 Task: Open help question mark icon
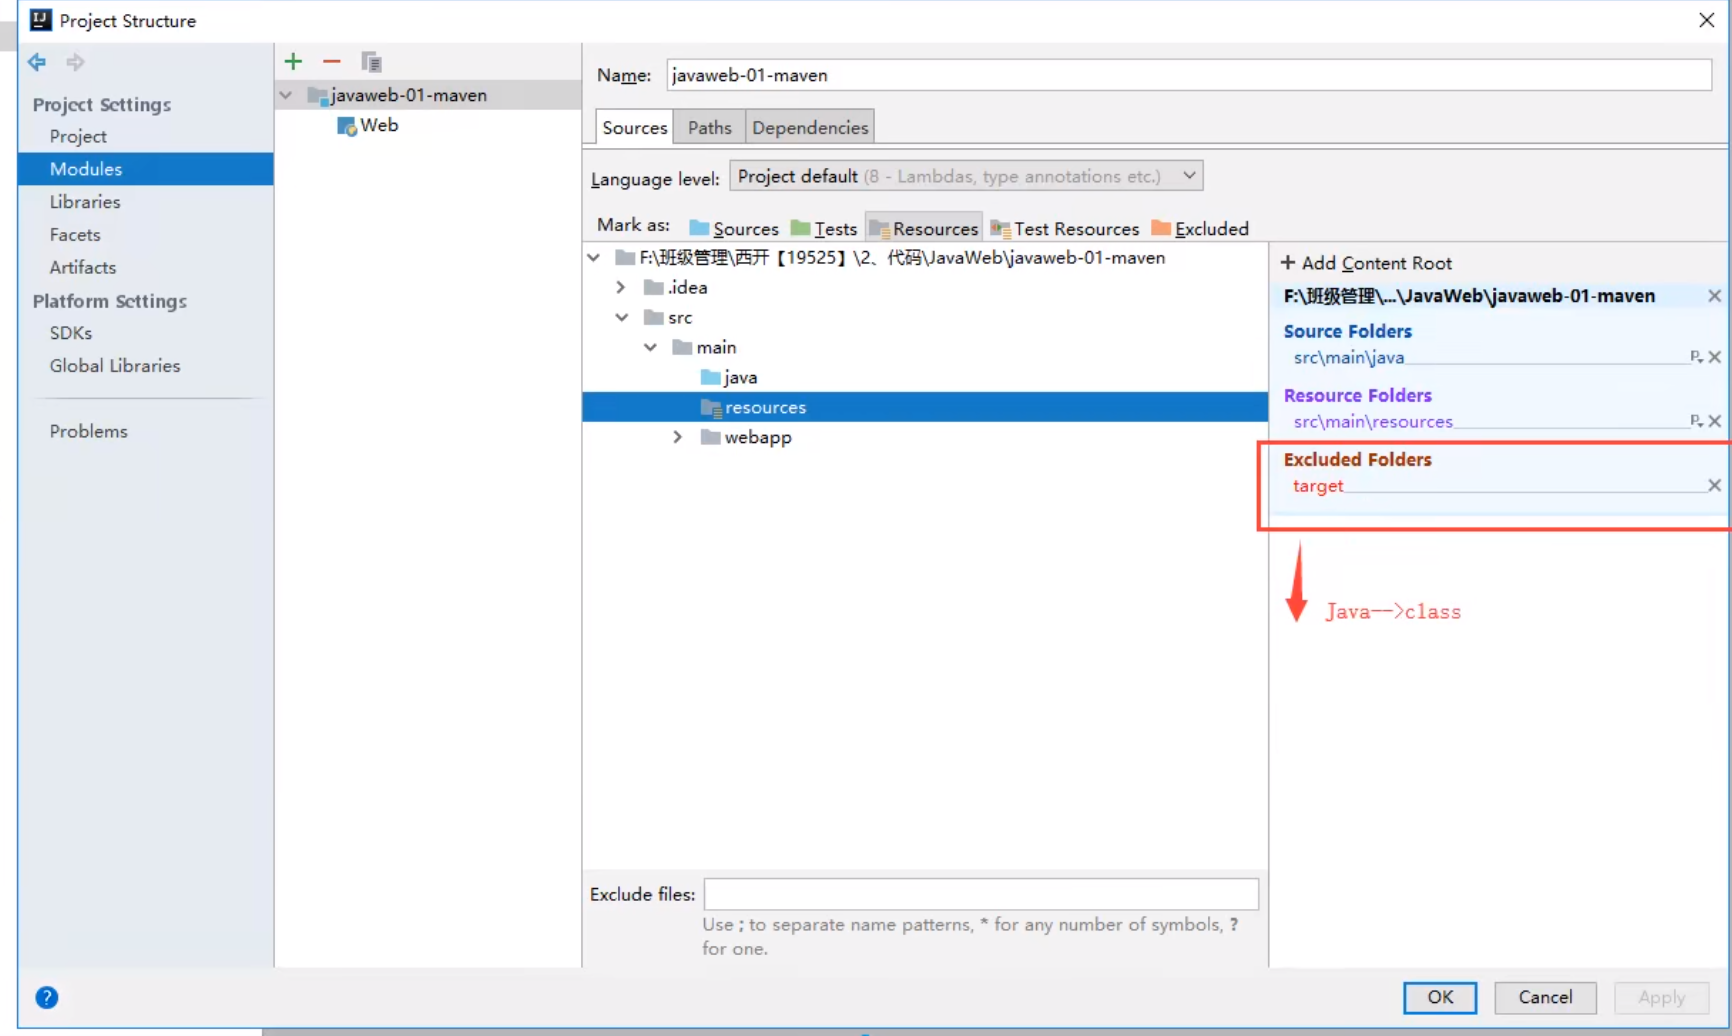point(47,997)
